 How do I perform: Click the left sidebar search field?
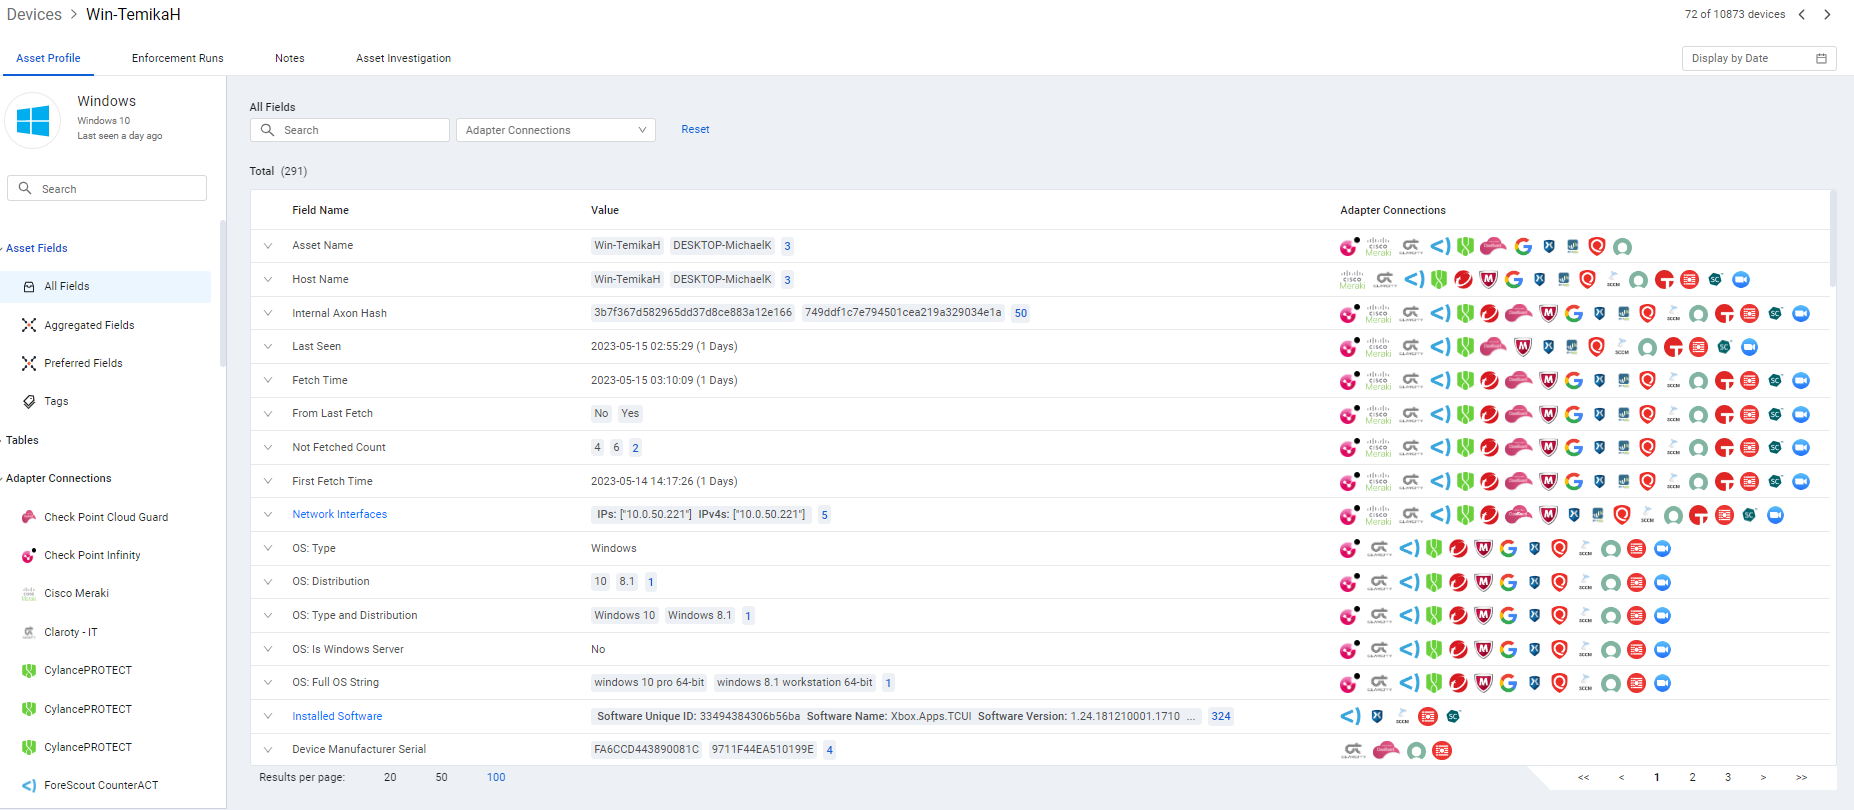pos(107,188)
